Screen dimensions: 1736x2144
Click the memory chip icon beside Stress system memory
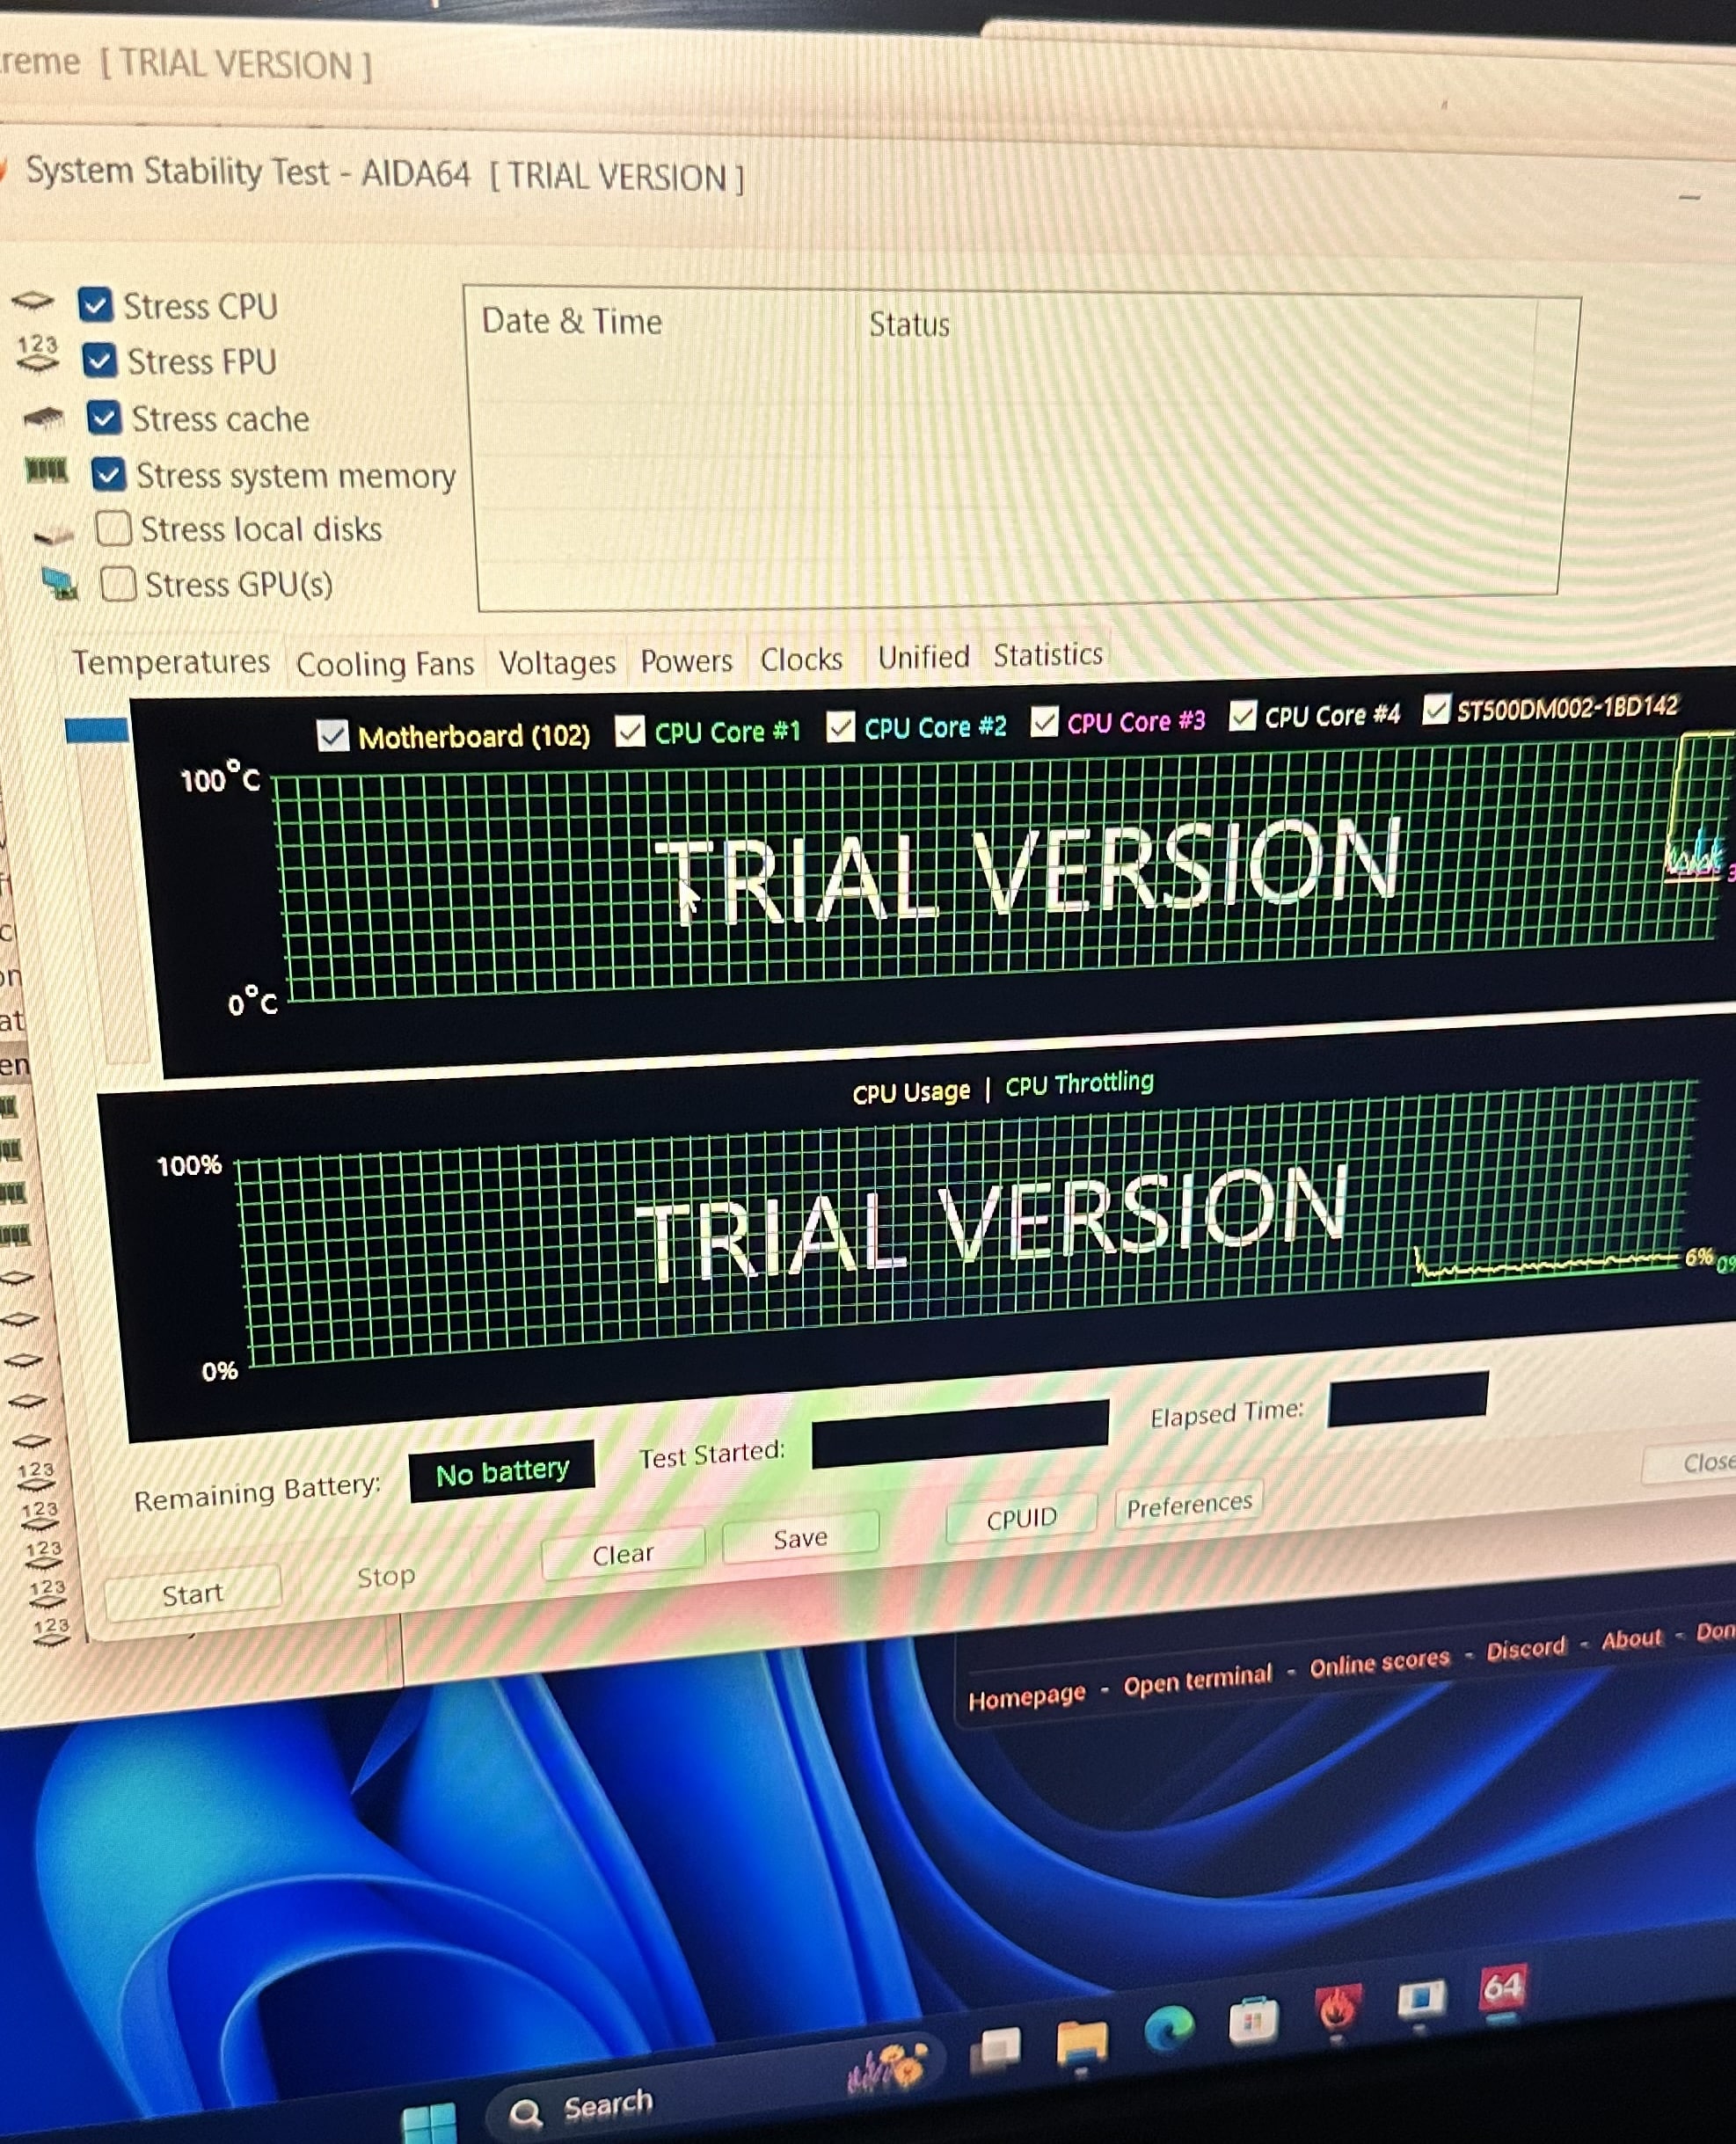(46, 470)
